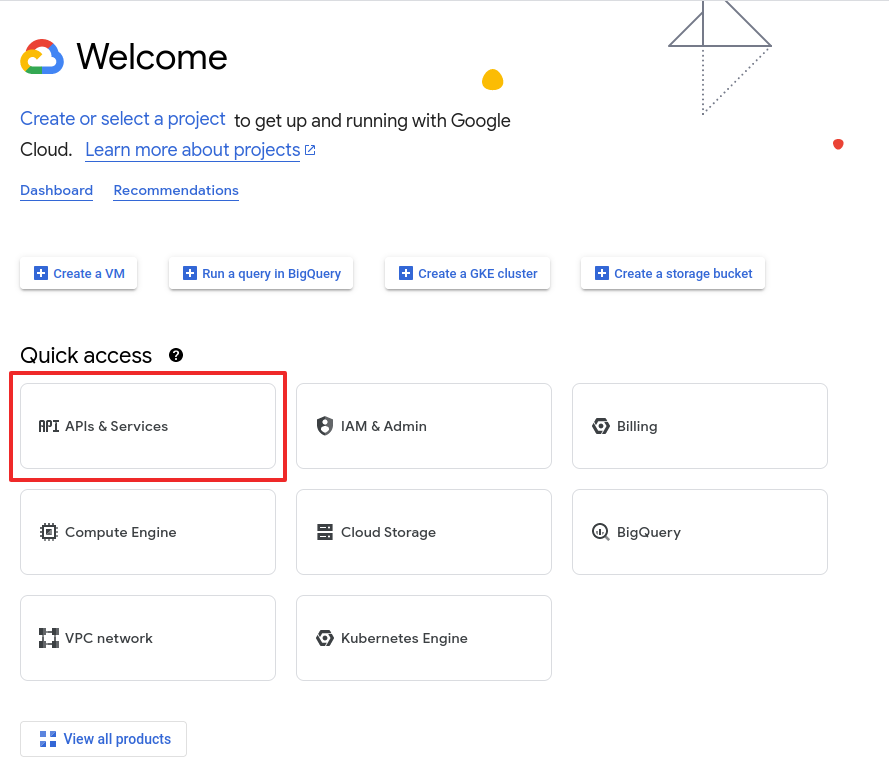The width and height of the screenshot is (889, 770).
Task: Click the shield icon for IAM & Admin
Action: point(324,426)
